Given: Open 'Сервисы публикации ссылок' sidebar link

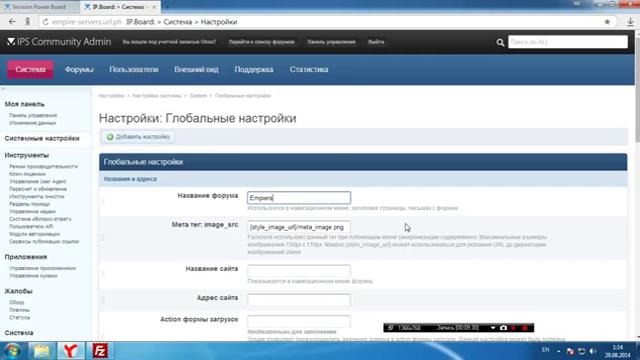Looking at the screenshot, I should pyautogui.click(x=44, y=241).
